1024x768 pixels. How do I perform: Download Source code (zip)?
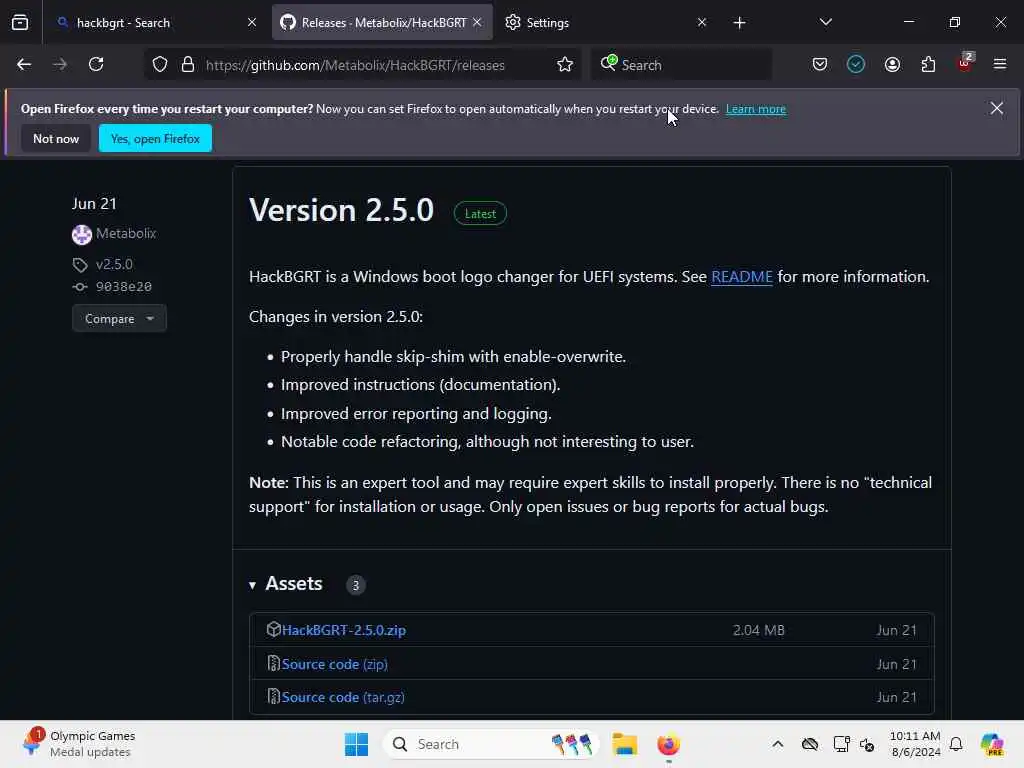tap(334, 664)
